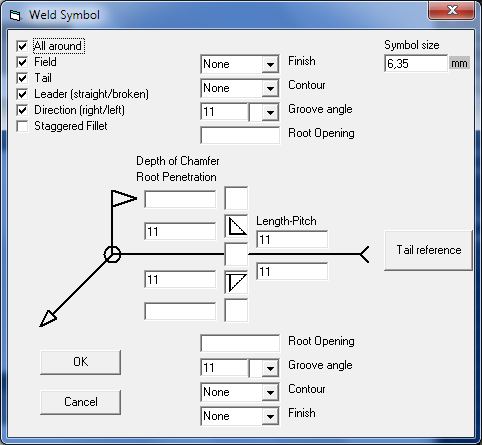Viewport: 482px width, 445px height.
Task: Enable the Staggered Fillet option
Action: click(x=22, y=126)
